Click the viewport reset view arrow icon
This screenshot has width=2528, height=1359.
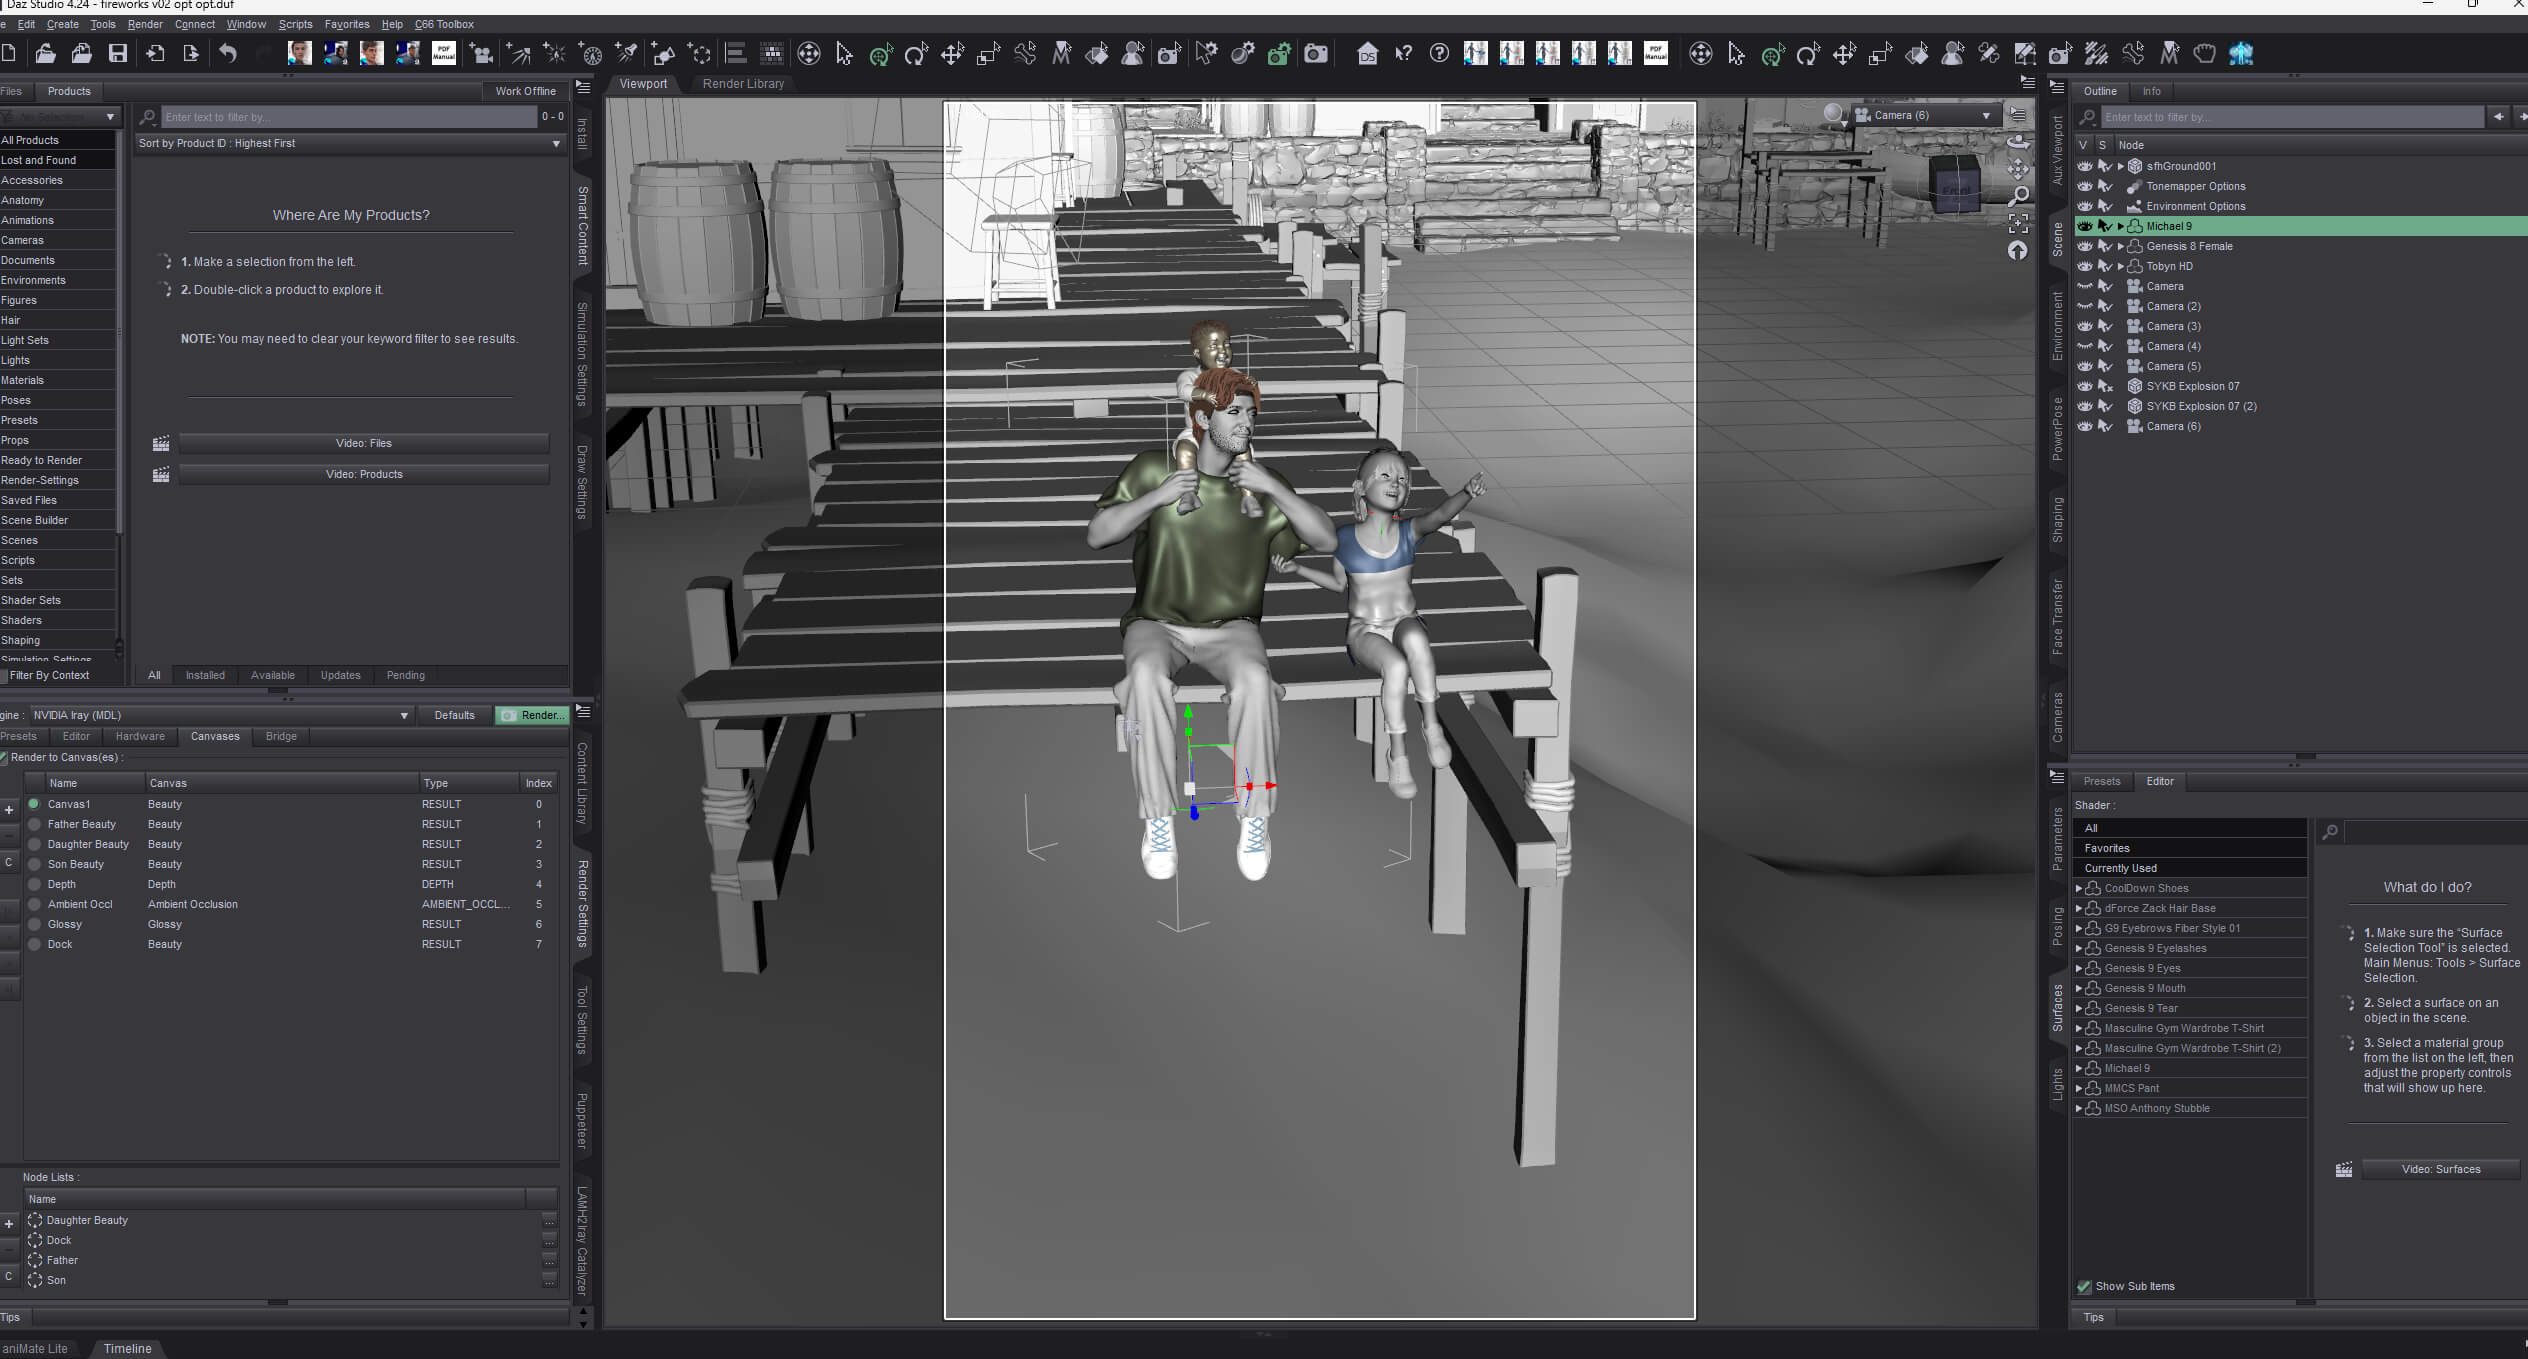click(x=2018, y=251)
